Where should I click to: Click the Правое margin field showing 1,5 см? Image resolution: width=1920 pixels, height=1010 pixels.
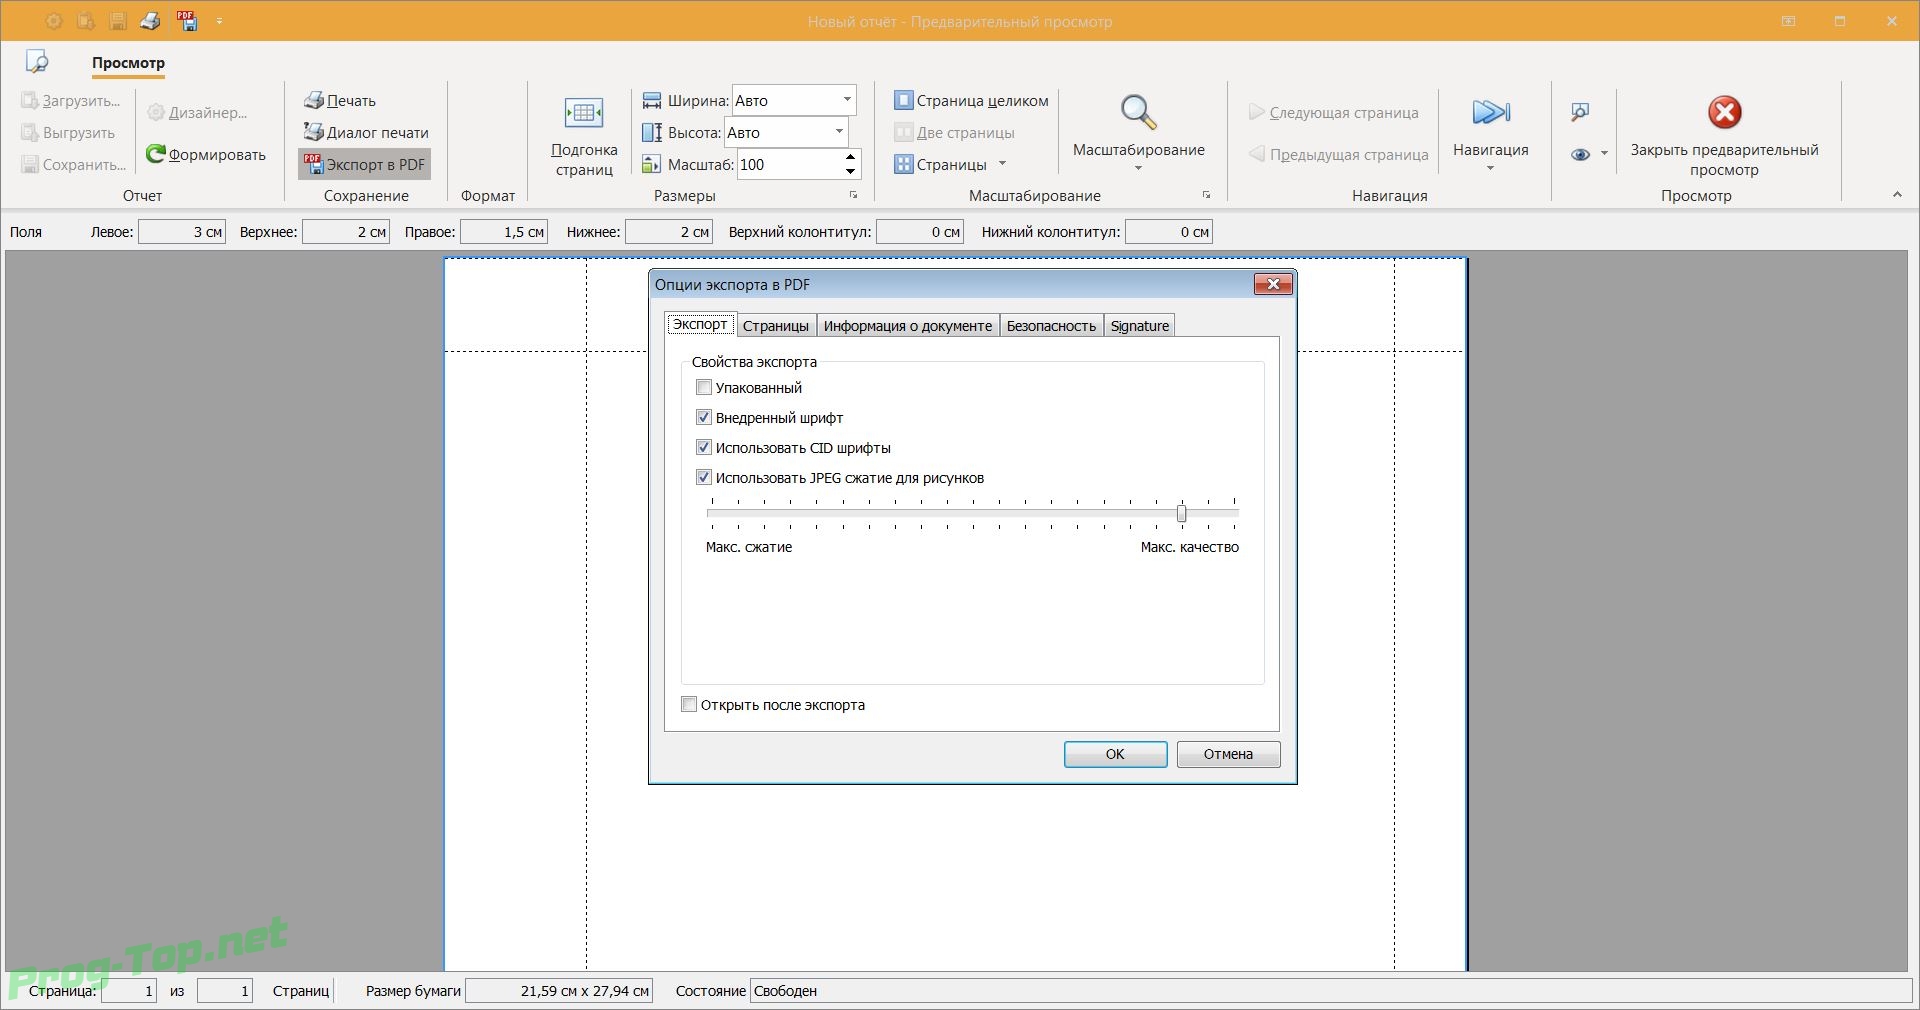[504, 232]
